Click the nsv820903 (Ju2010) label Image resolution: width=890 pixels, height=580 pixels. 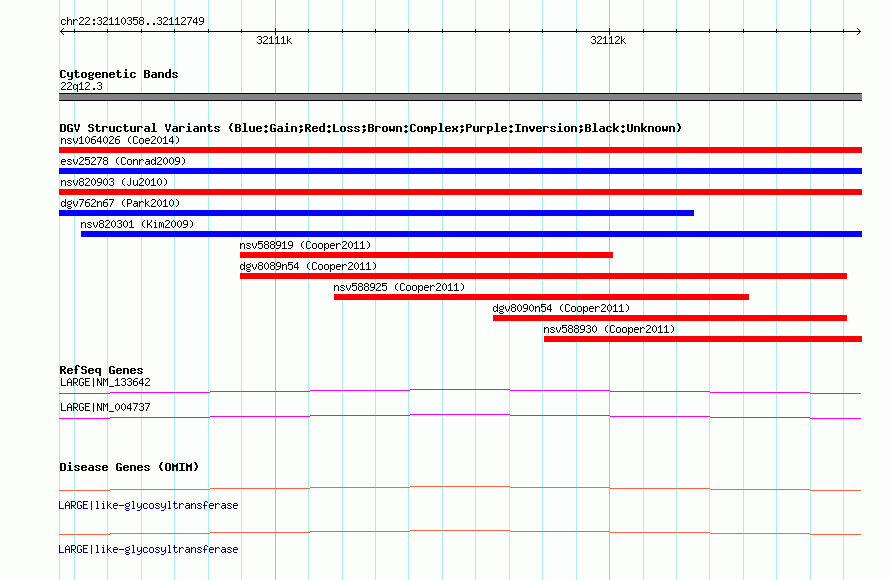click(114, 182)
